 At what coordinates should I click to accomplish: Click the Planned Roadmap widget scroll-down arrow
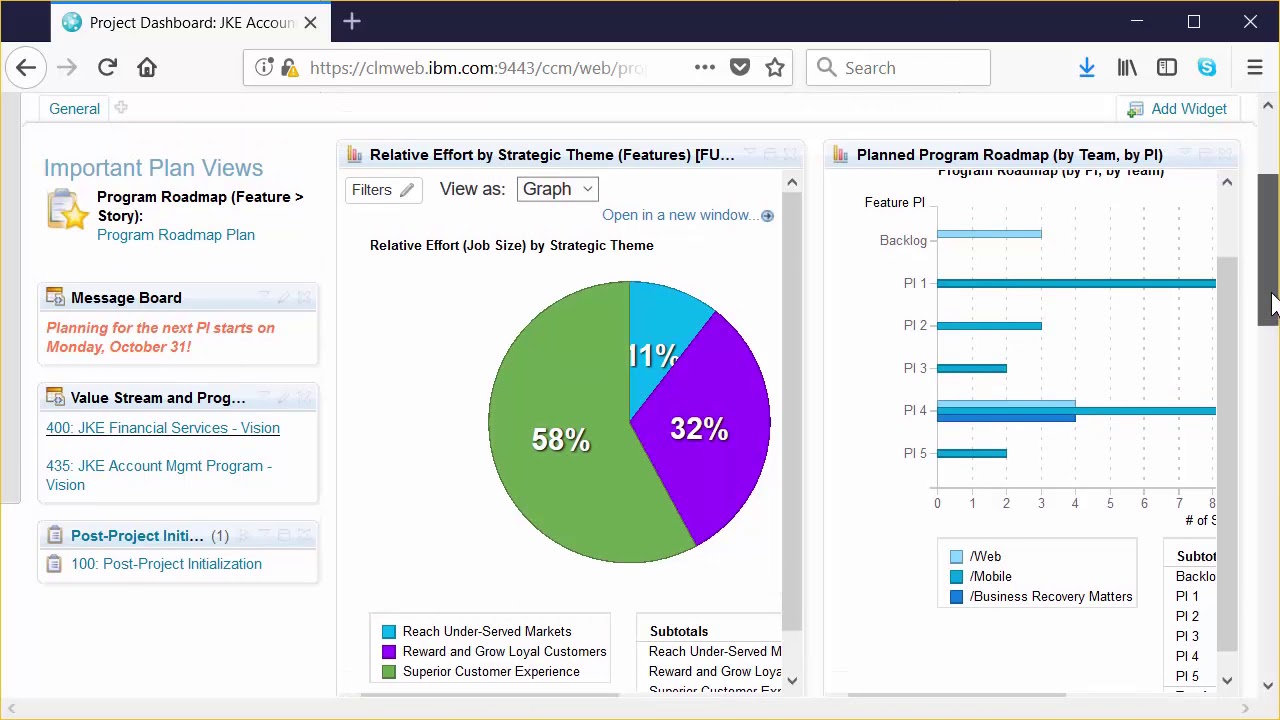pos(1227,681)
